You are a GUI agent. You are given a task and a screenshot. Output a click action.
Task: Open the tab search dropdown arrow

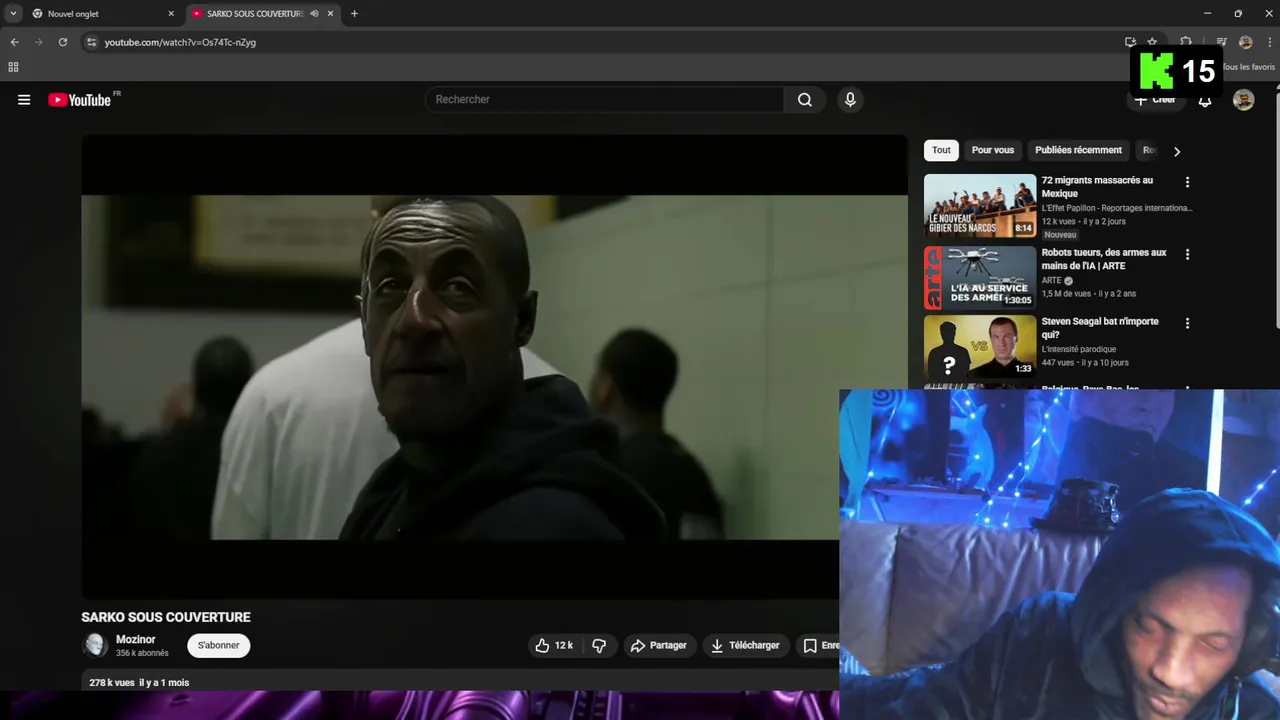[13, 14]
